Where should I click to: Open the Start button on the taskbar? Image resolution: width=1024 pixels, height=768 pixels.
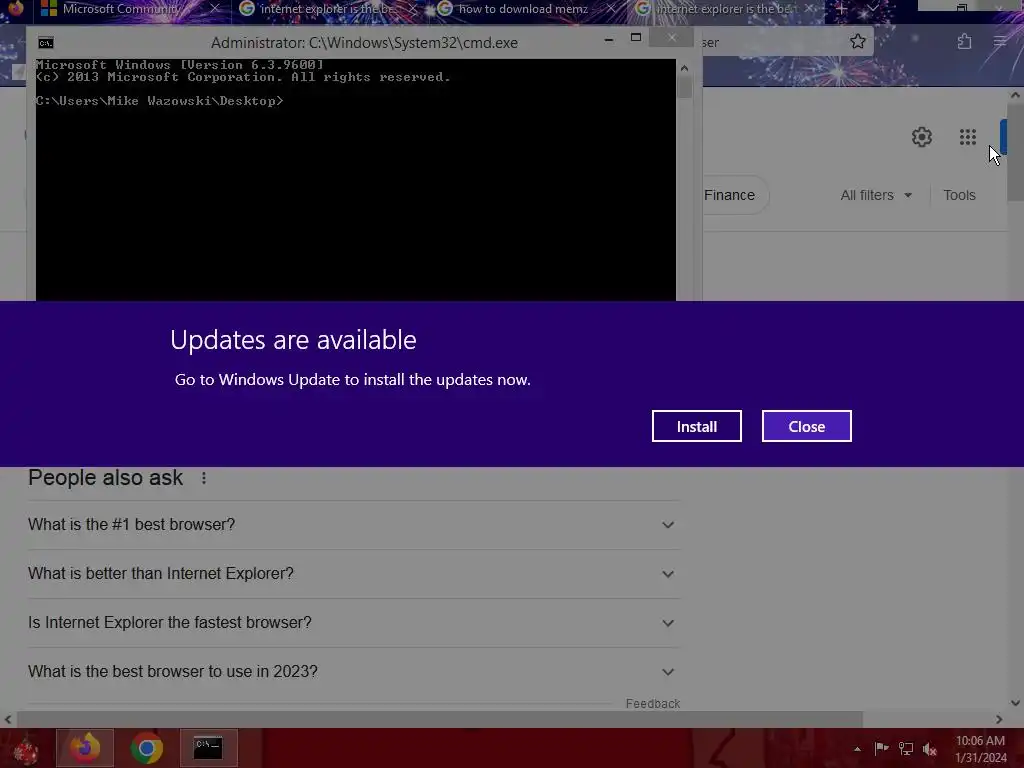coord(25,749)
